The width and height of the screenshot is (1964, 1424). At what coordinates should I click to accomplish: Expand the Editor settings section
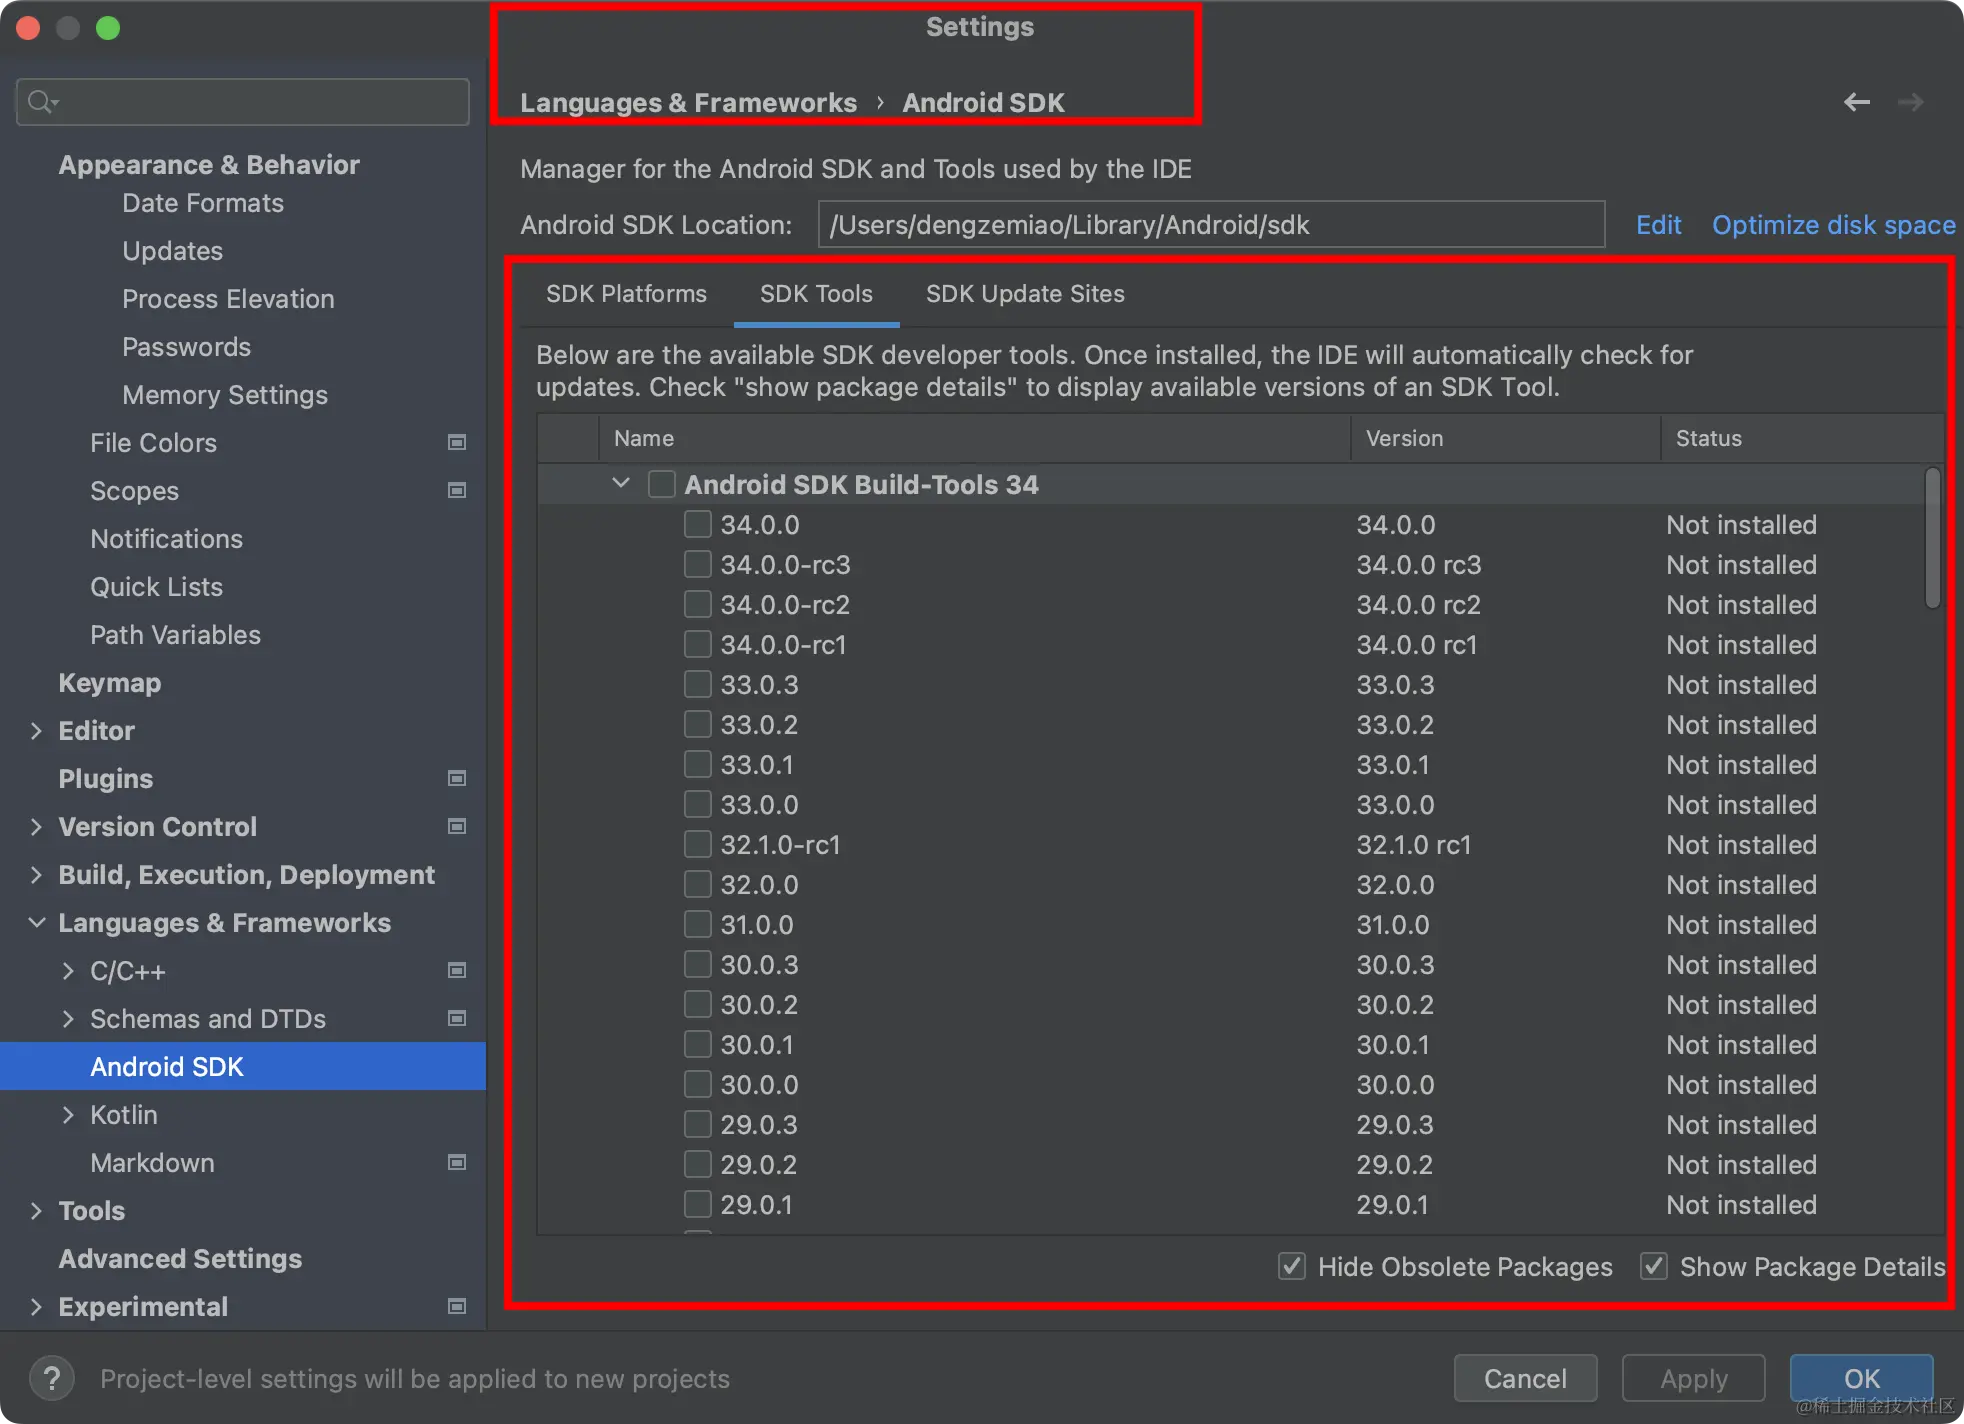click(37, 731)
